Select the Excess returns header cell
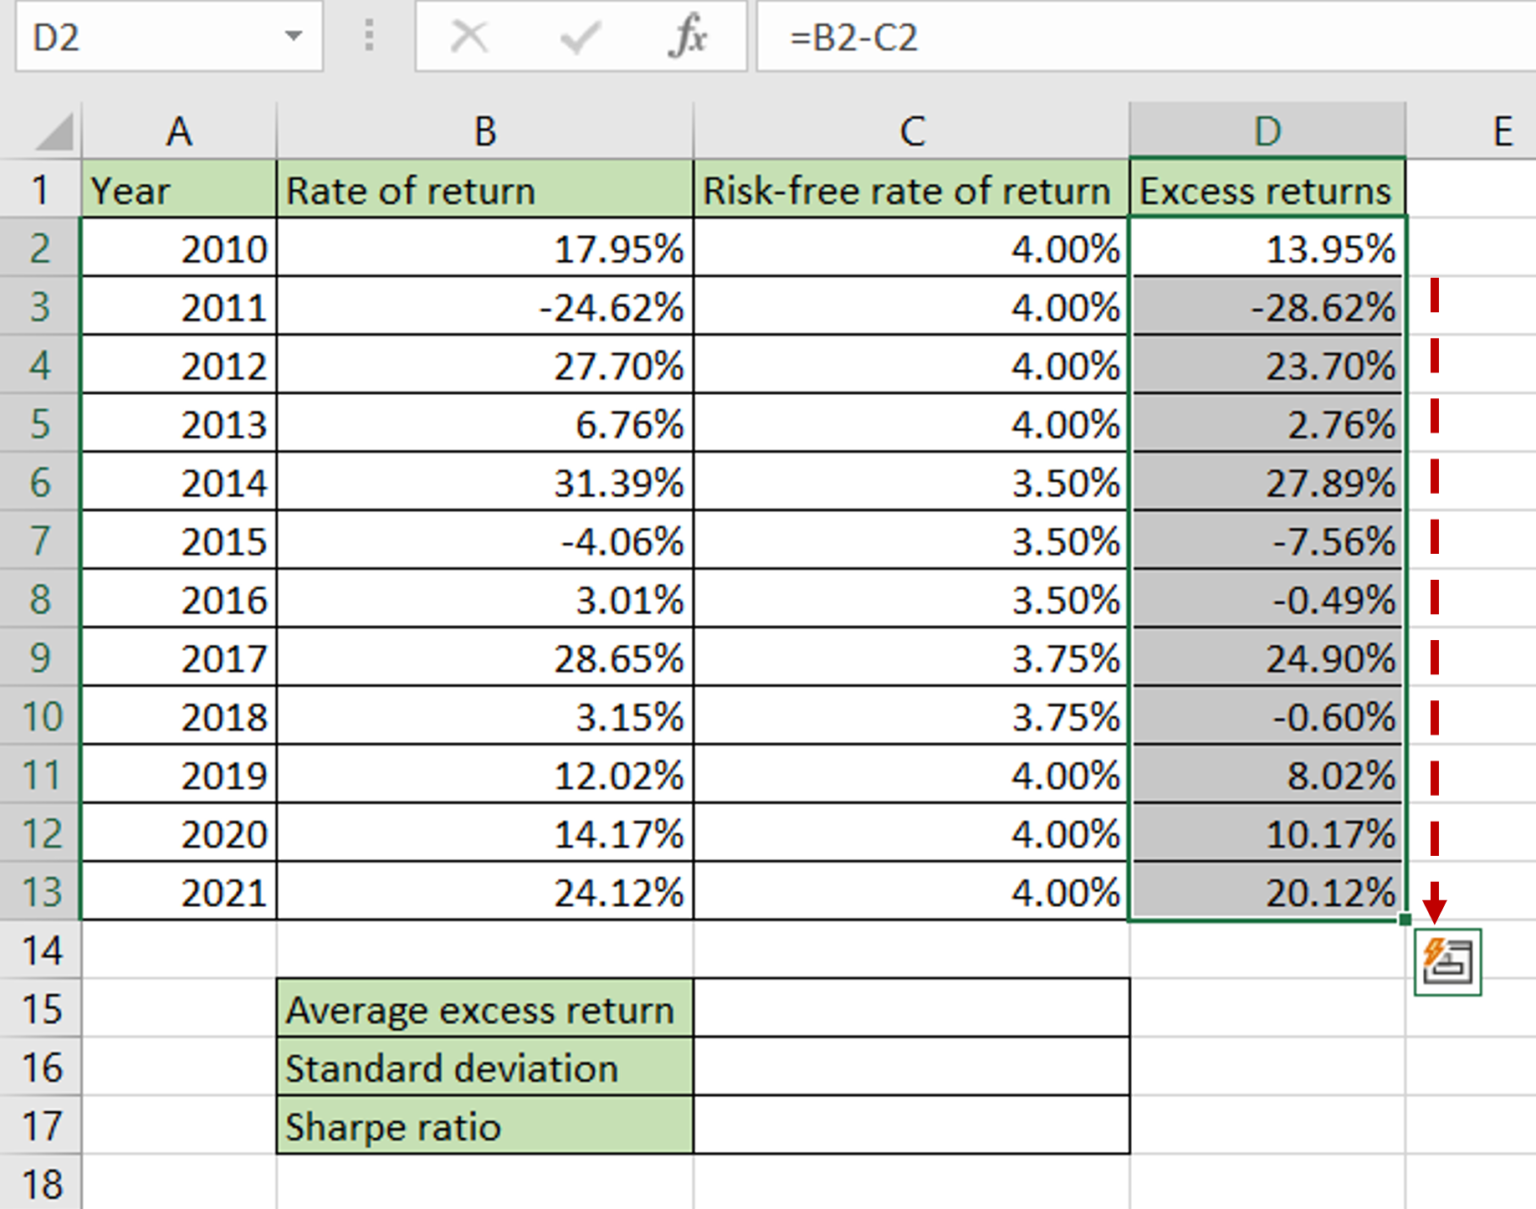The image size is (1536, 1209). 1268,190
